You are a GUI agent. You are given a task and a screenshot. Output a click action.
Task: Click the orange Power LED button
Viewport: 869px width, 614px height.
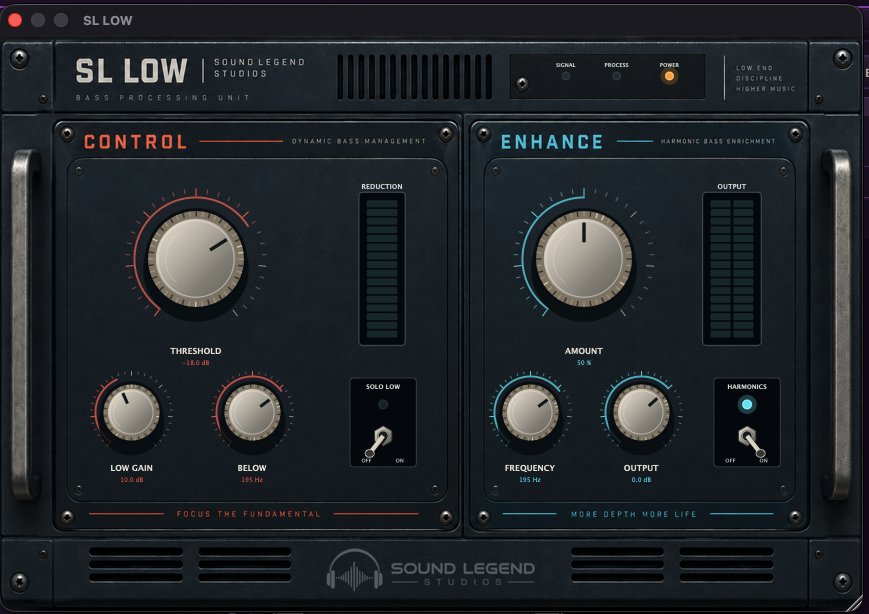point(669,76)
